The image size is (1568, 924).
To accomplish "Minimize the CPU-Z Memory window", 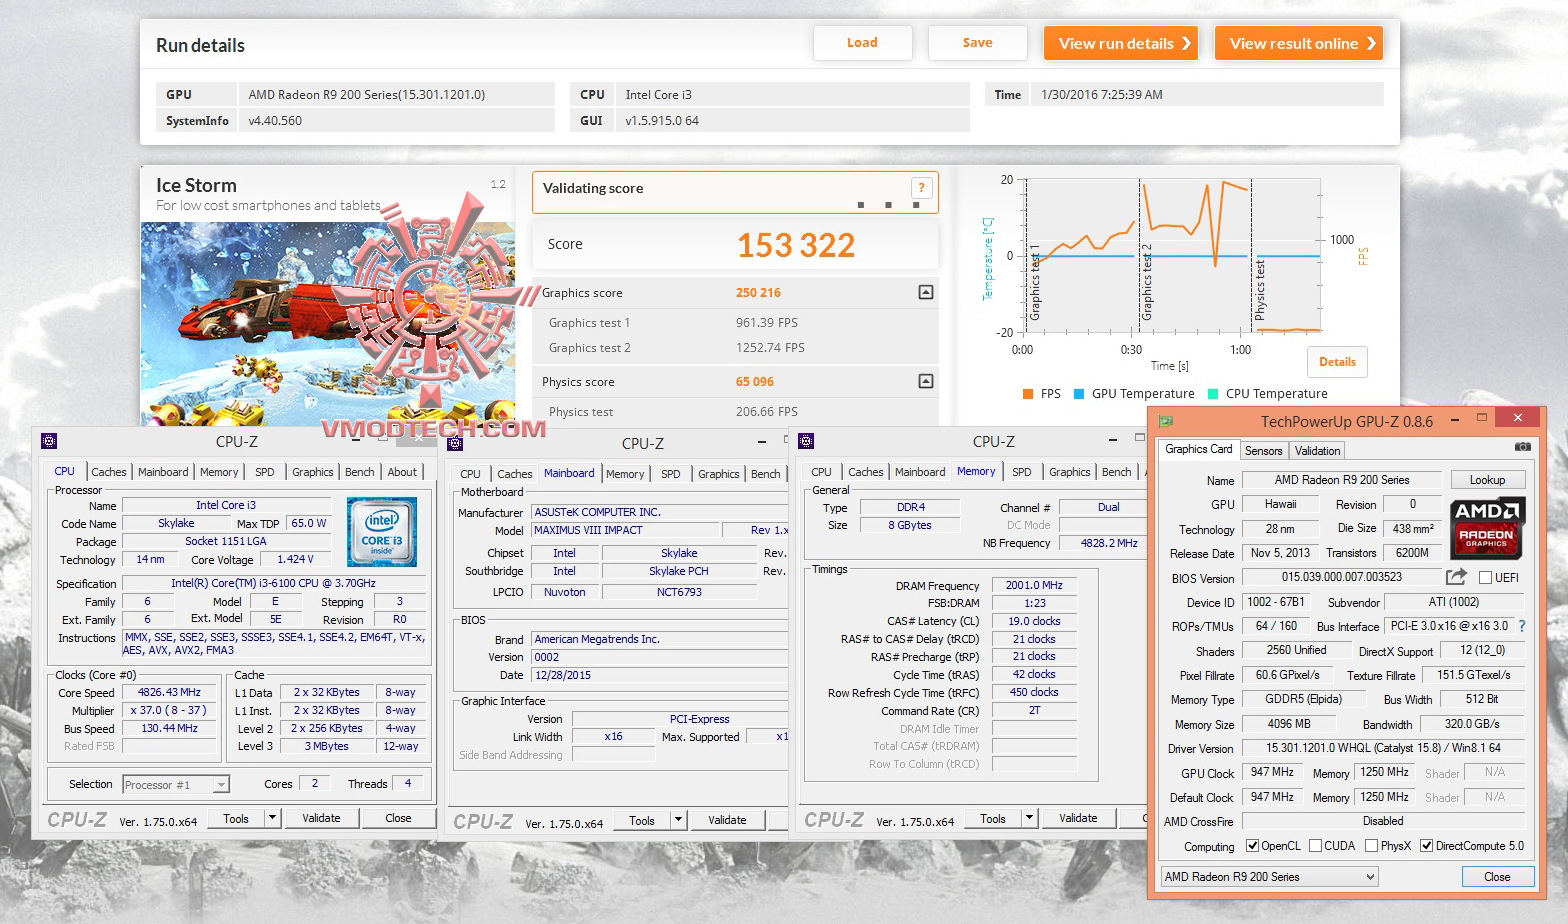I will click(1113, 439).
